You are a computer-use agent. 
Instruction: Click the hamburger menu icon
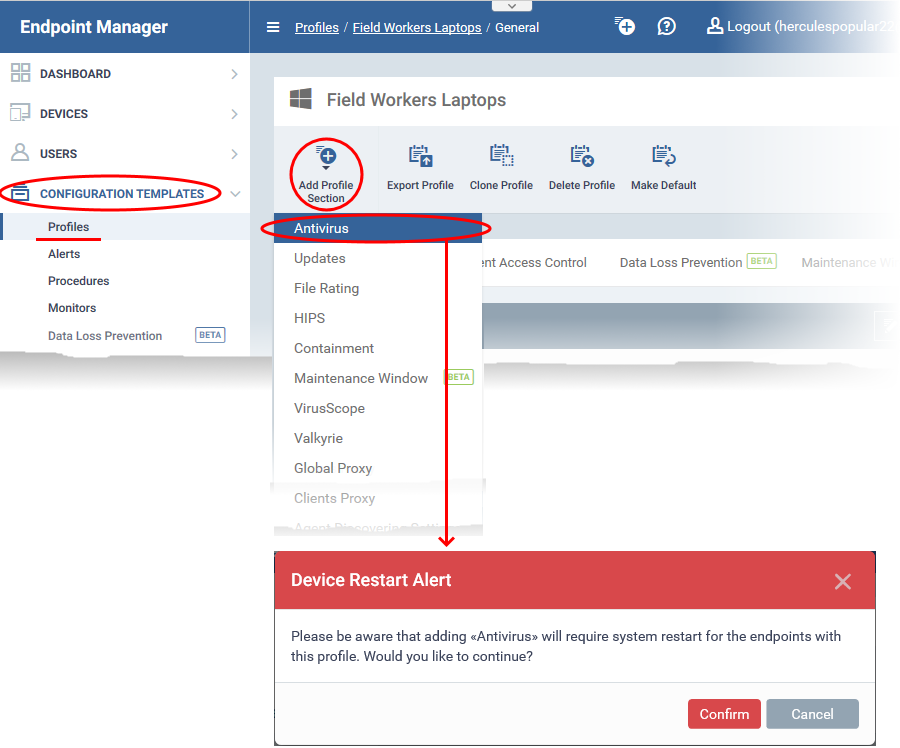[273, 27]
